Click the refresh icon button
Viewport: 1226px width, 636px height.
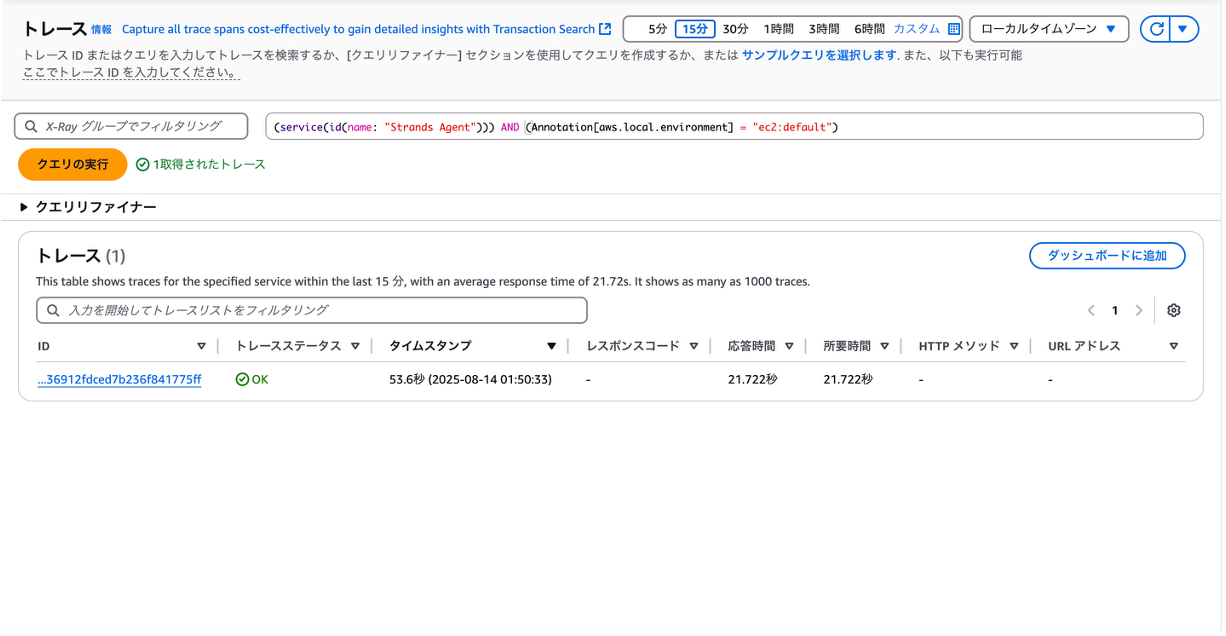coord(1155,29)
